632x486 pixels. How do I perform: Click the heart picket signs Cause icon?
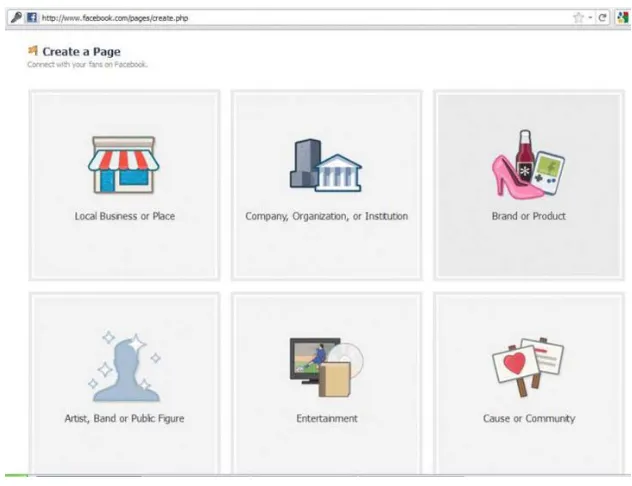[x=528, y=367]
